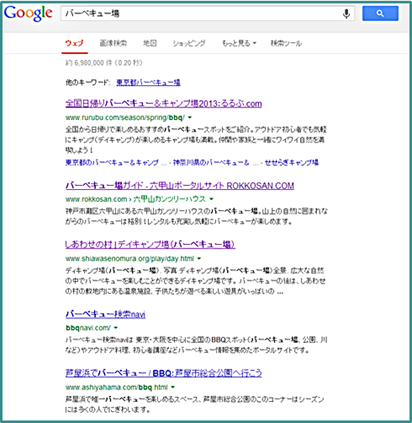Click the 東京都バーベキュー場 suggested keyword link
The height and width of the screenshot is (423, 412).
pos(148,82)
